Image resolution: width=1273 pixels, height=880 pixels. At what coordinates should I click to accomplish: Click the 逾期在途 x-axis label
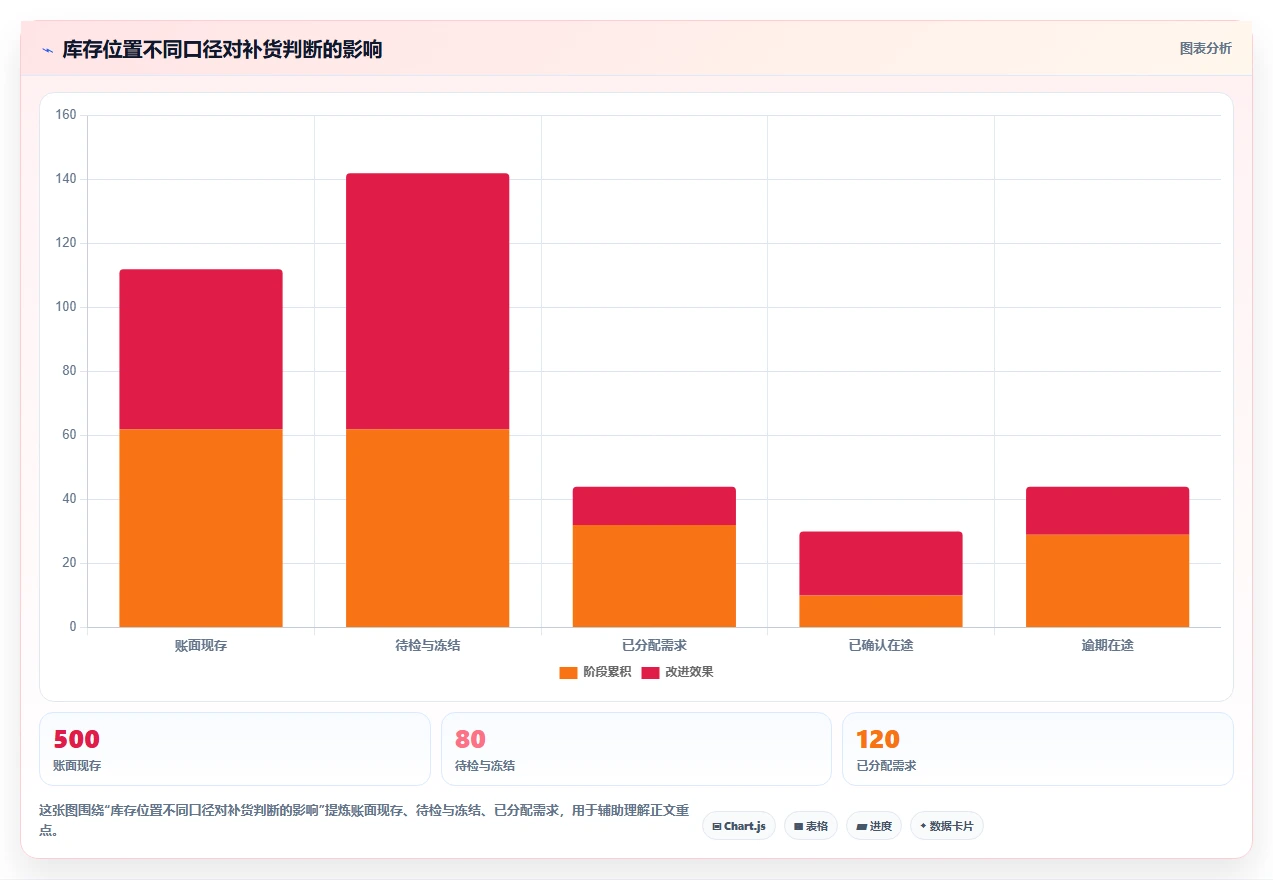[x=1108, y=646]
